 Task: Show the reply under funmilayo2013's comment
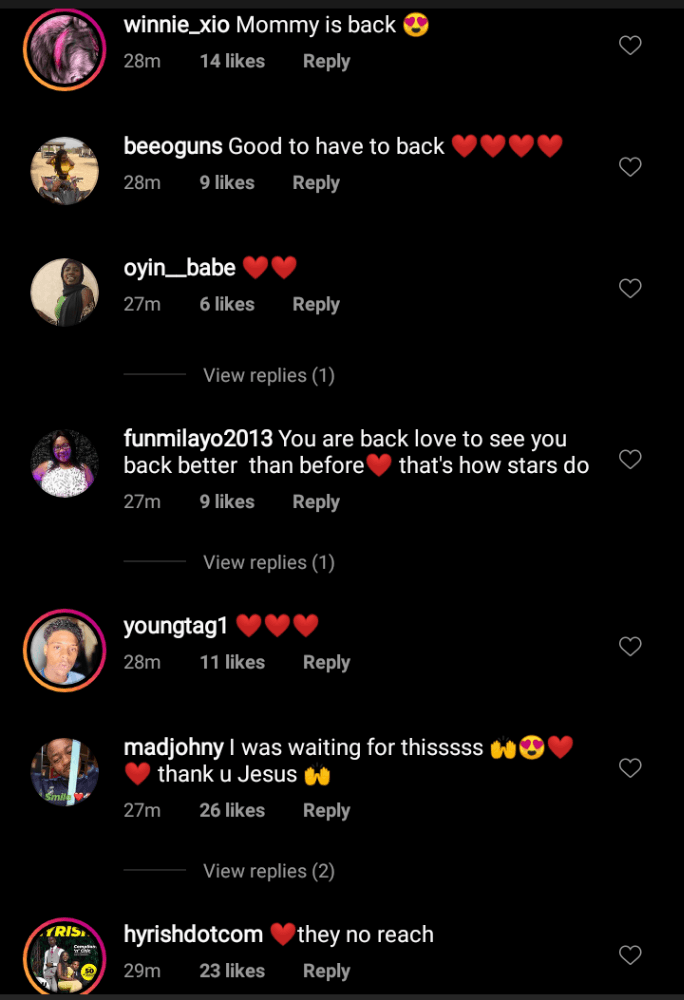tap(268, 563)
